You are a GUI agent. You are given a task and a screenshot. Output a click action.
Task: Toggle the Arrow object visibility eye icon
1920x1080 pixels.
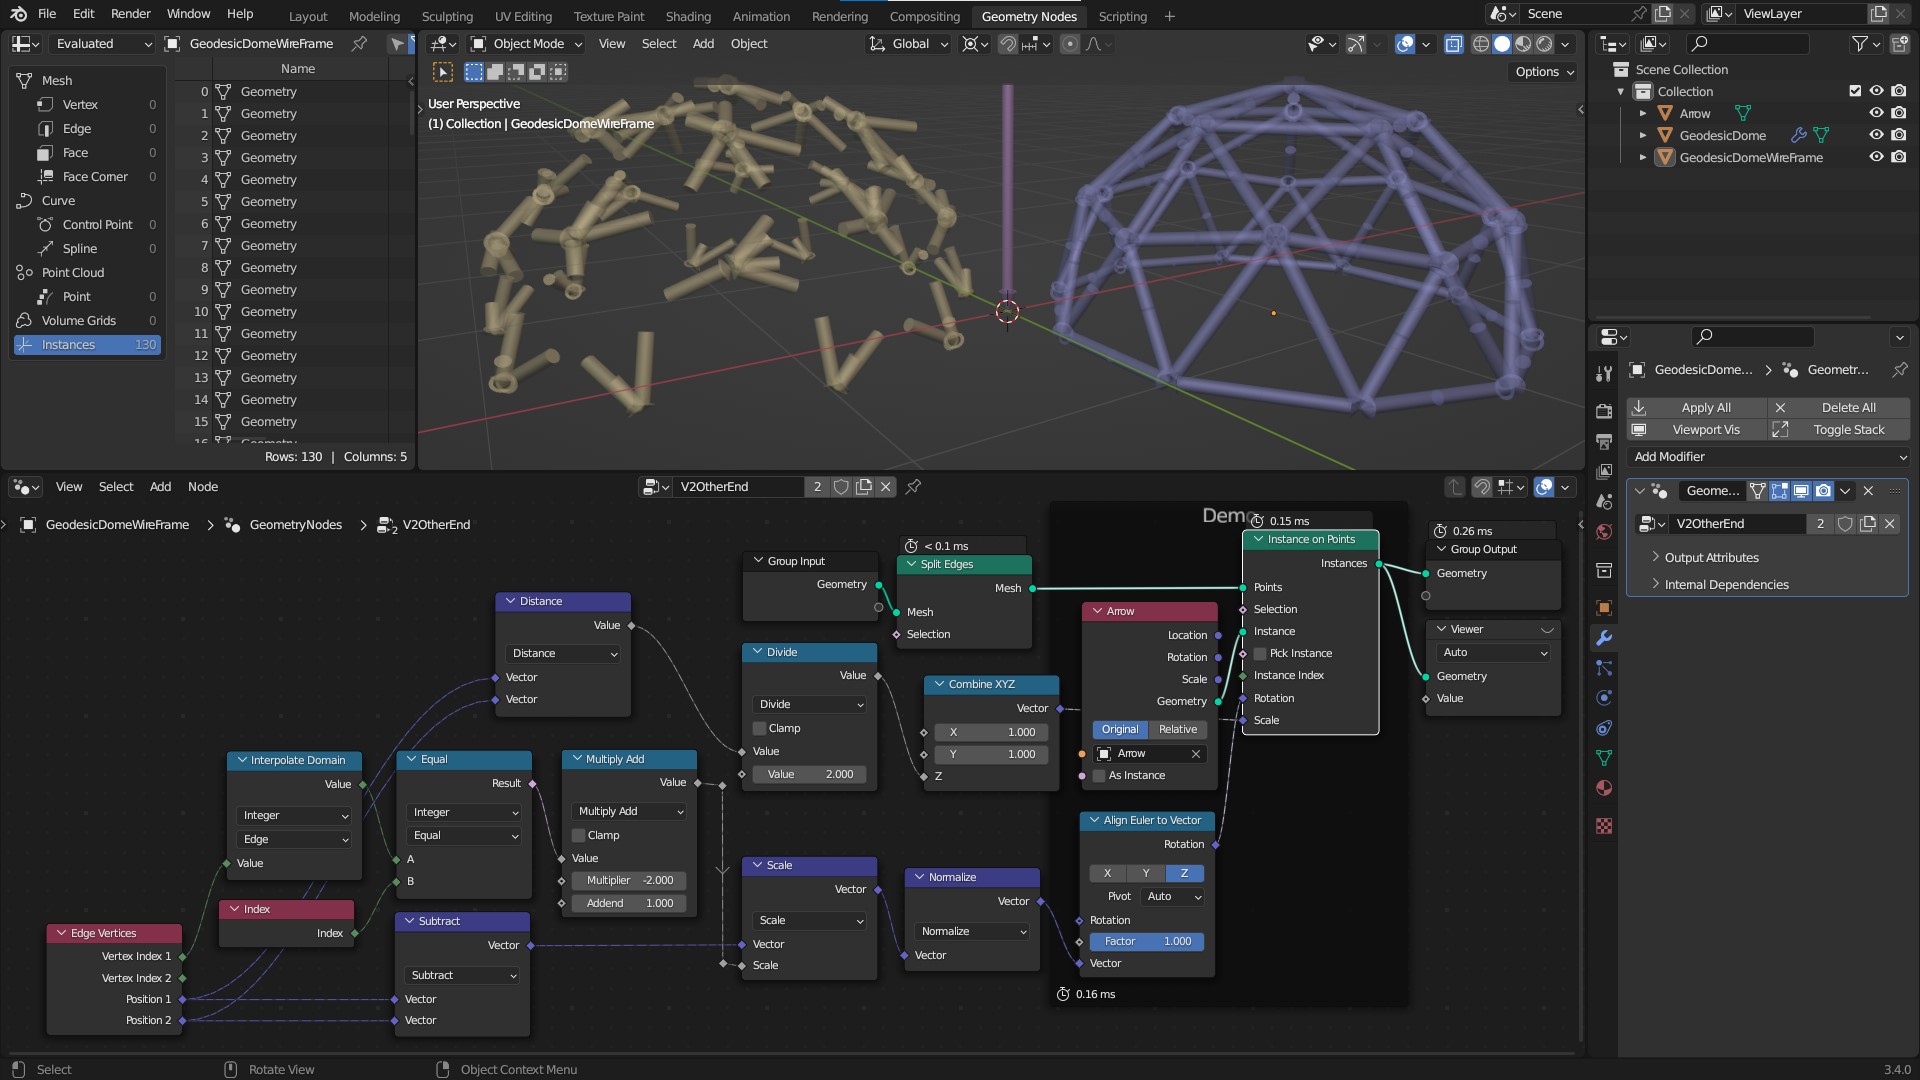click(x=1875, y=113)
